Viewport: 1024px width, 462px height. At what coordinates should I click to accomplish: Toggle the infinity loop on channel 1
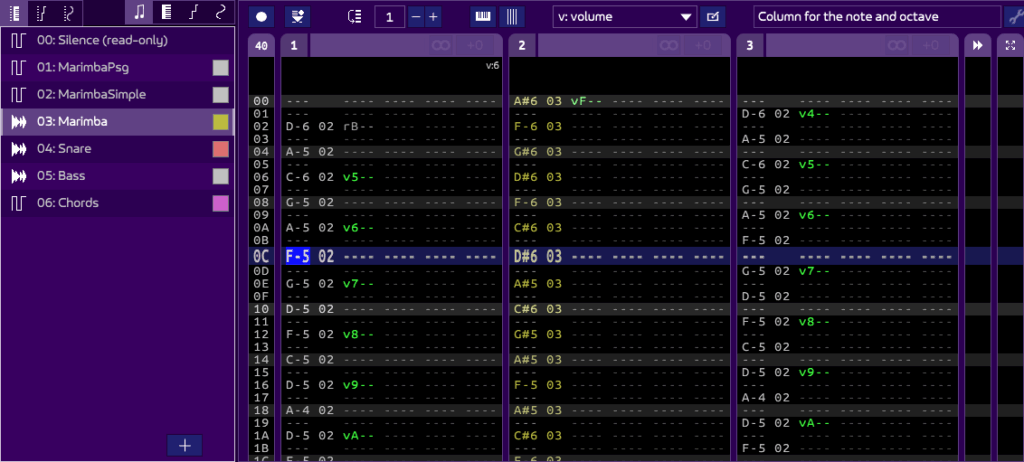tap(441, 45)
